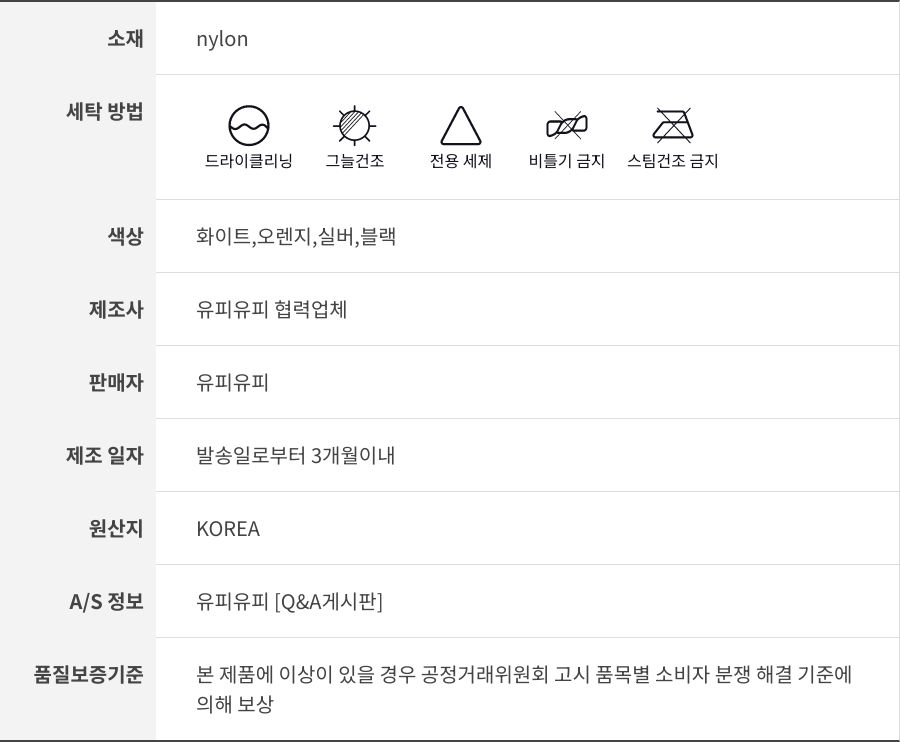Click the shade dry sun icon
900x742 pixels.
pos(354,126)
